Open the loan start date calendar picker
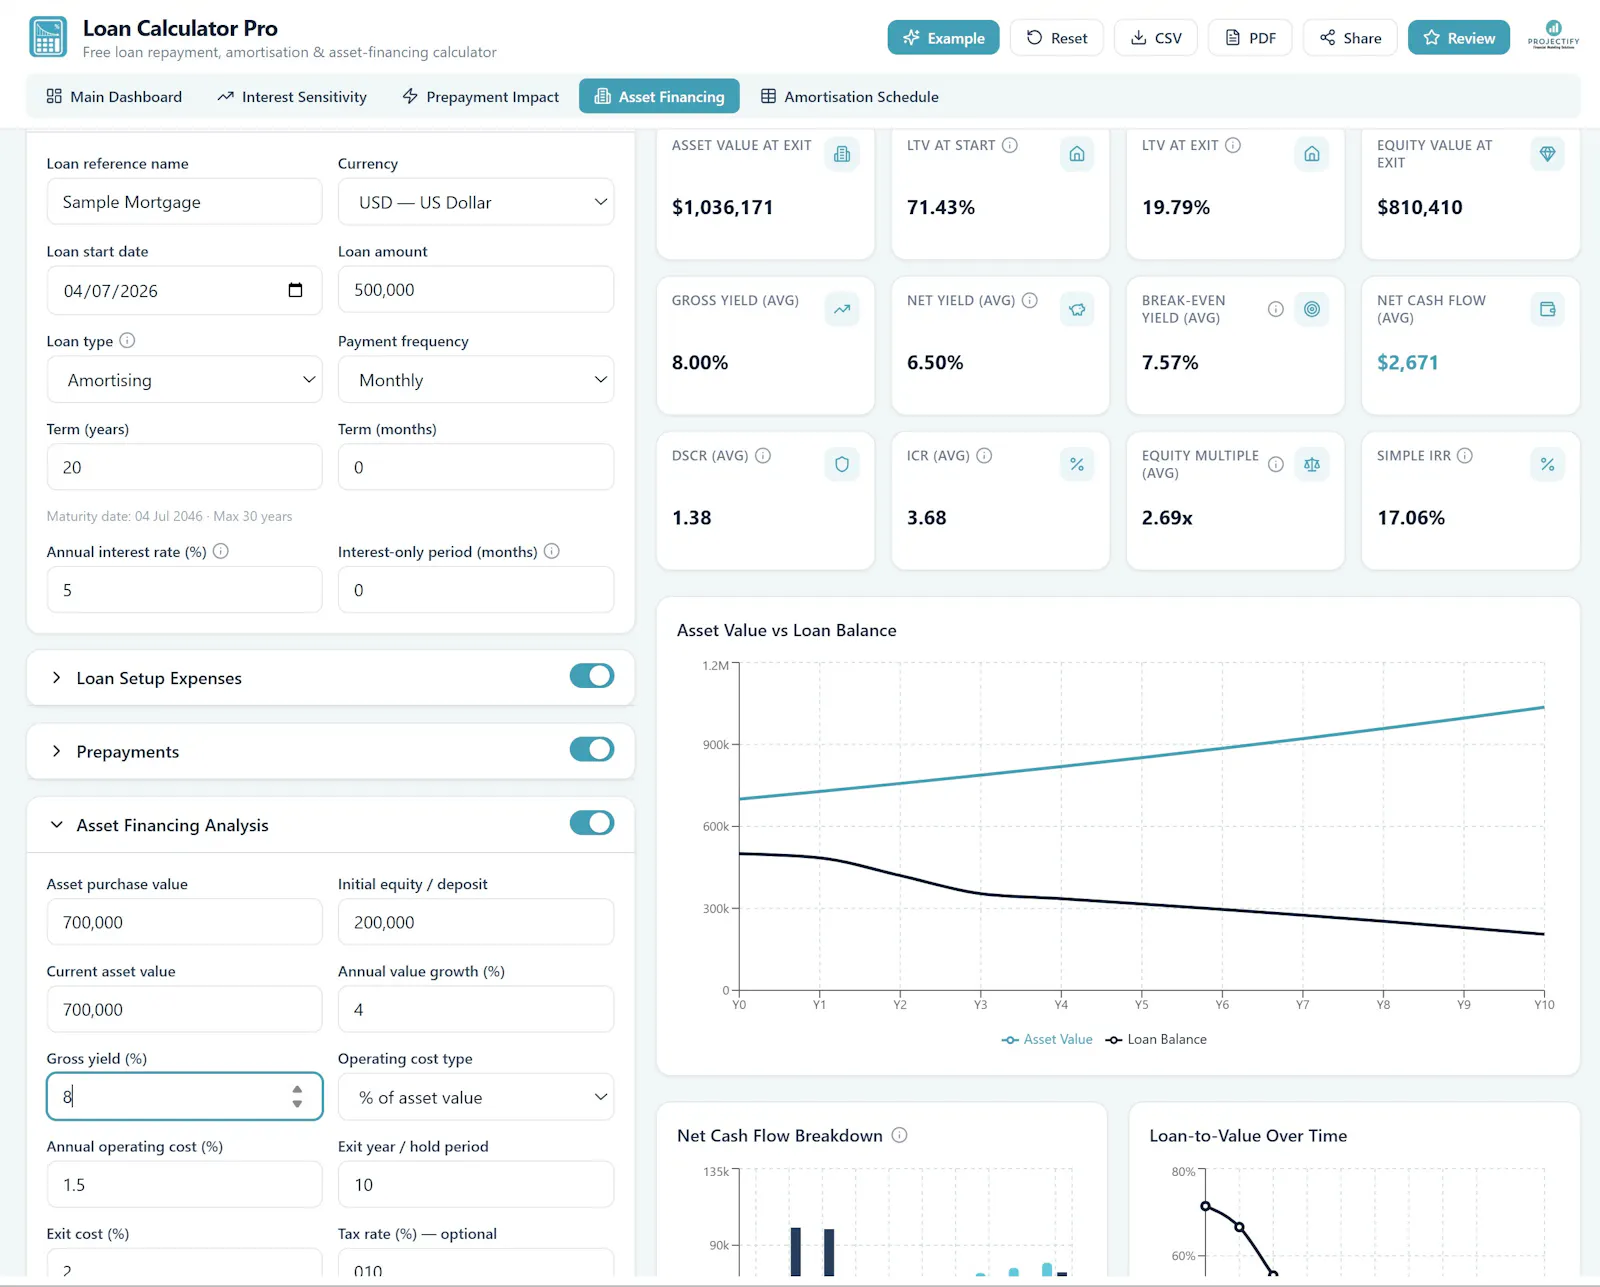Viewport: 1600px width, 1287px height. click(295, 290)
